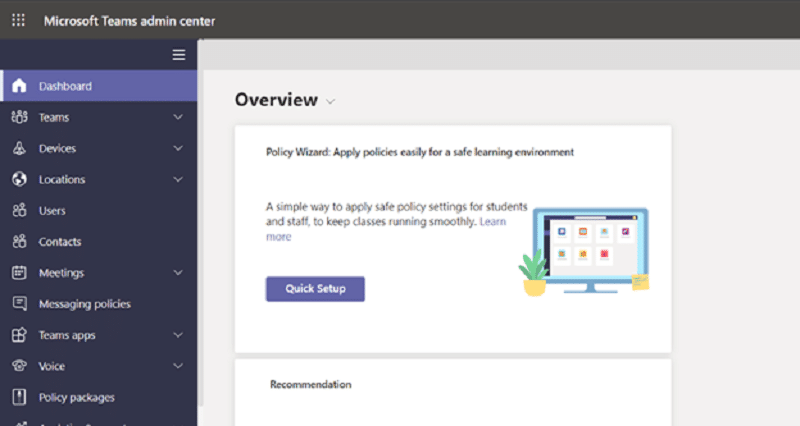Expand the Devices menu chevron

(178, 148)
